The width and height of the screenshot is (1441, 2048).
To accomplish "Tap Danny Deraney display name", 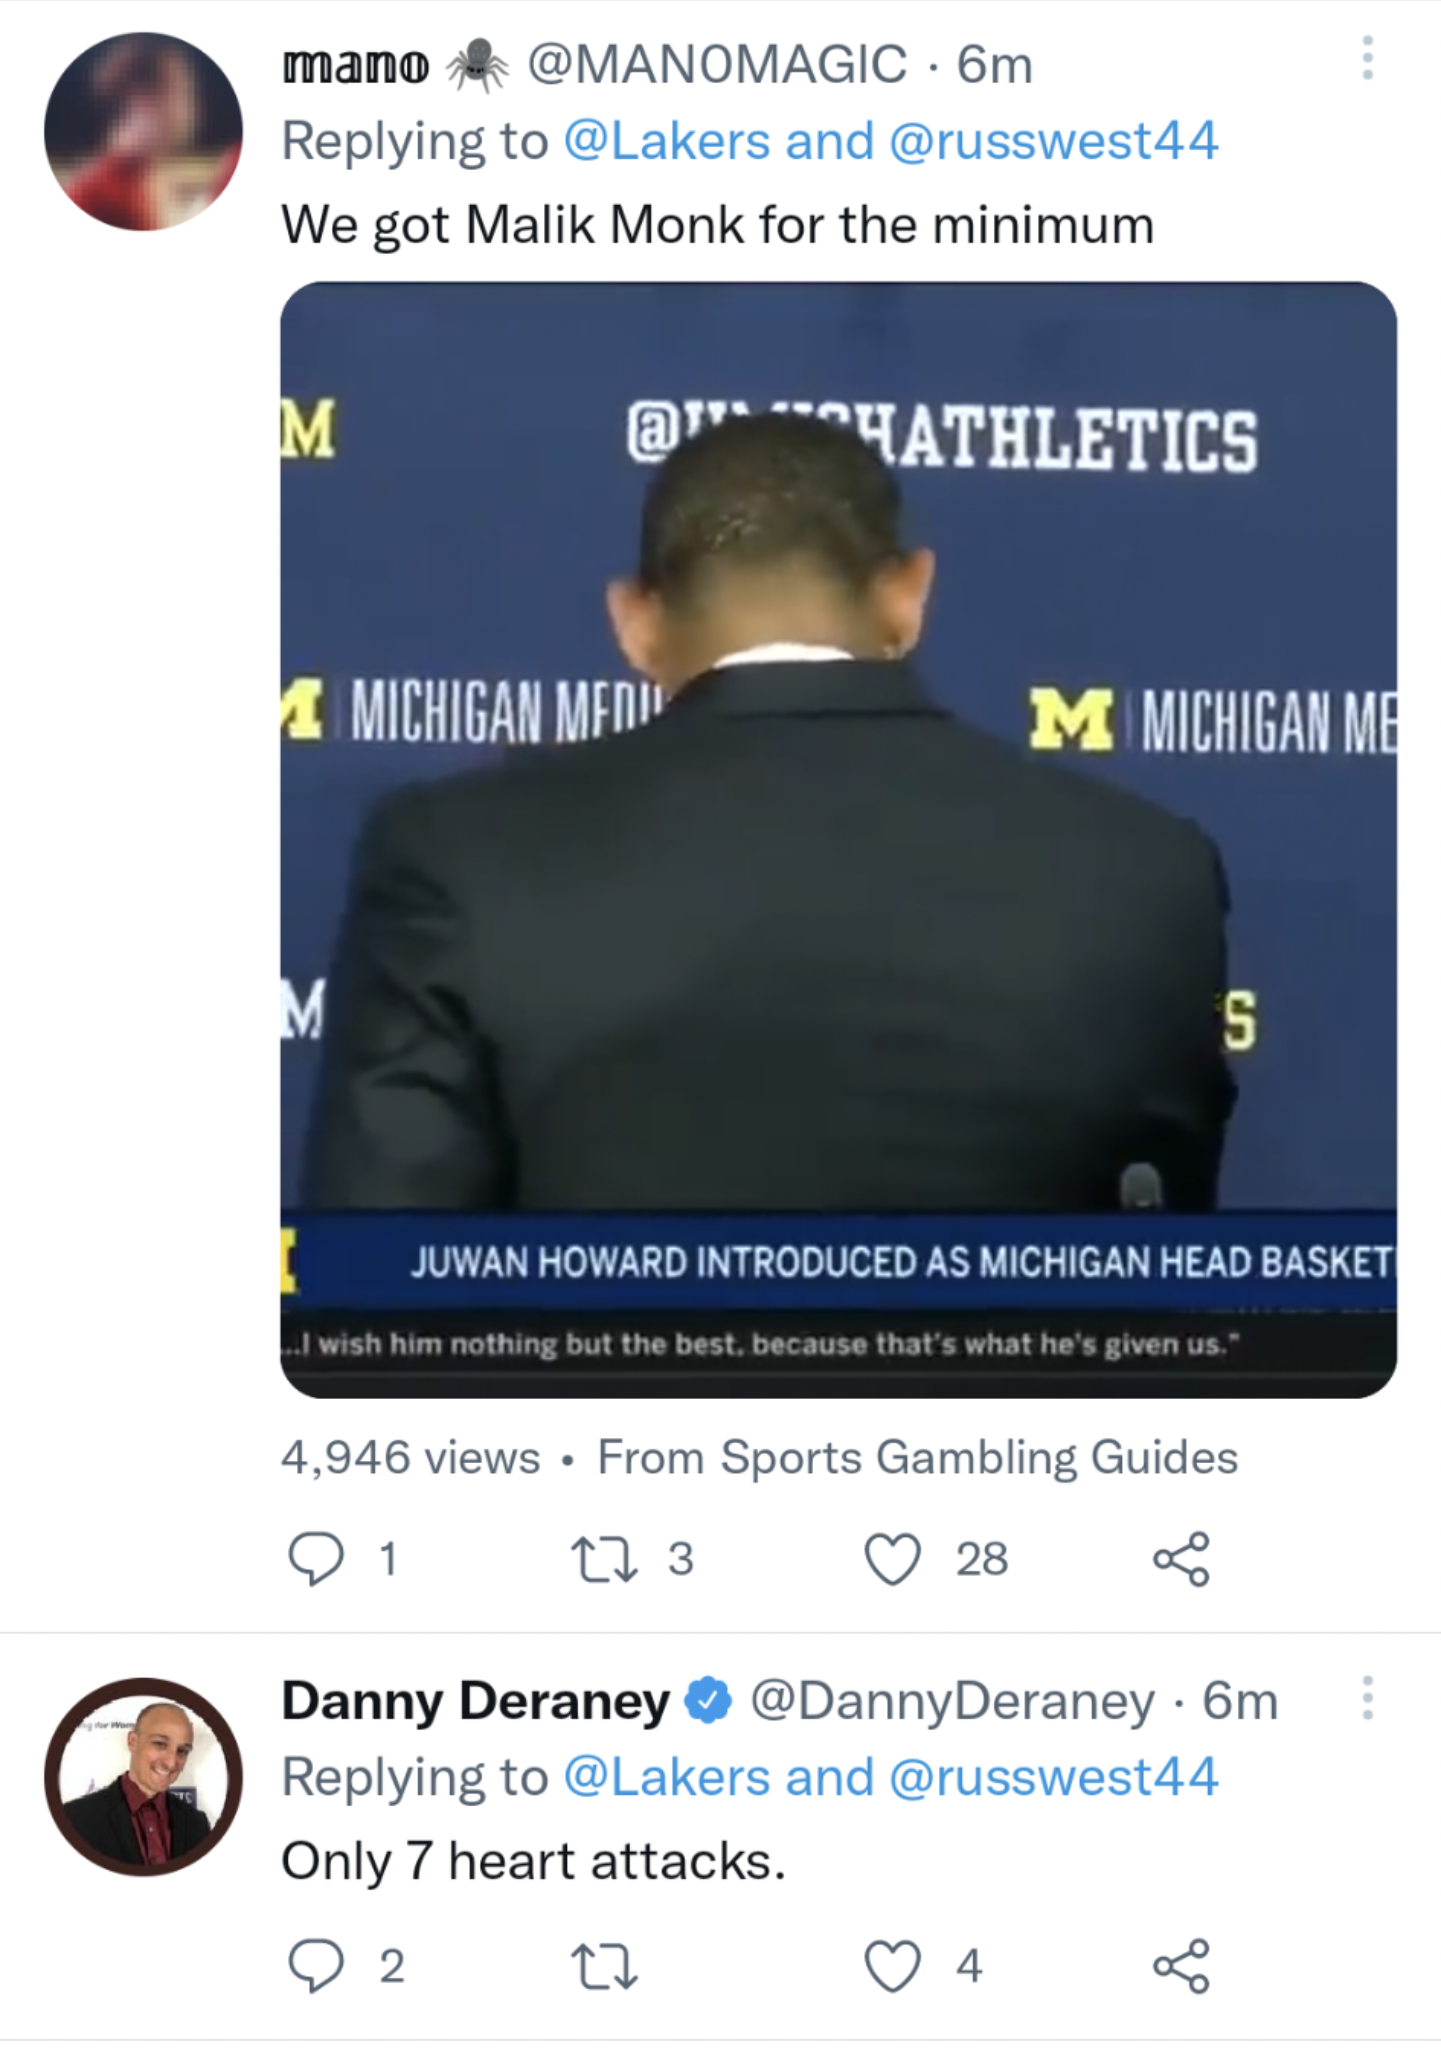I will pos(475,1700).
